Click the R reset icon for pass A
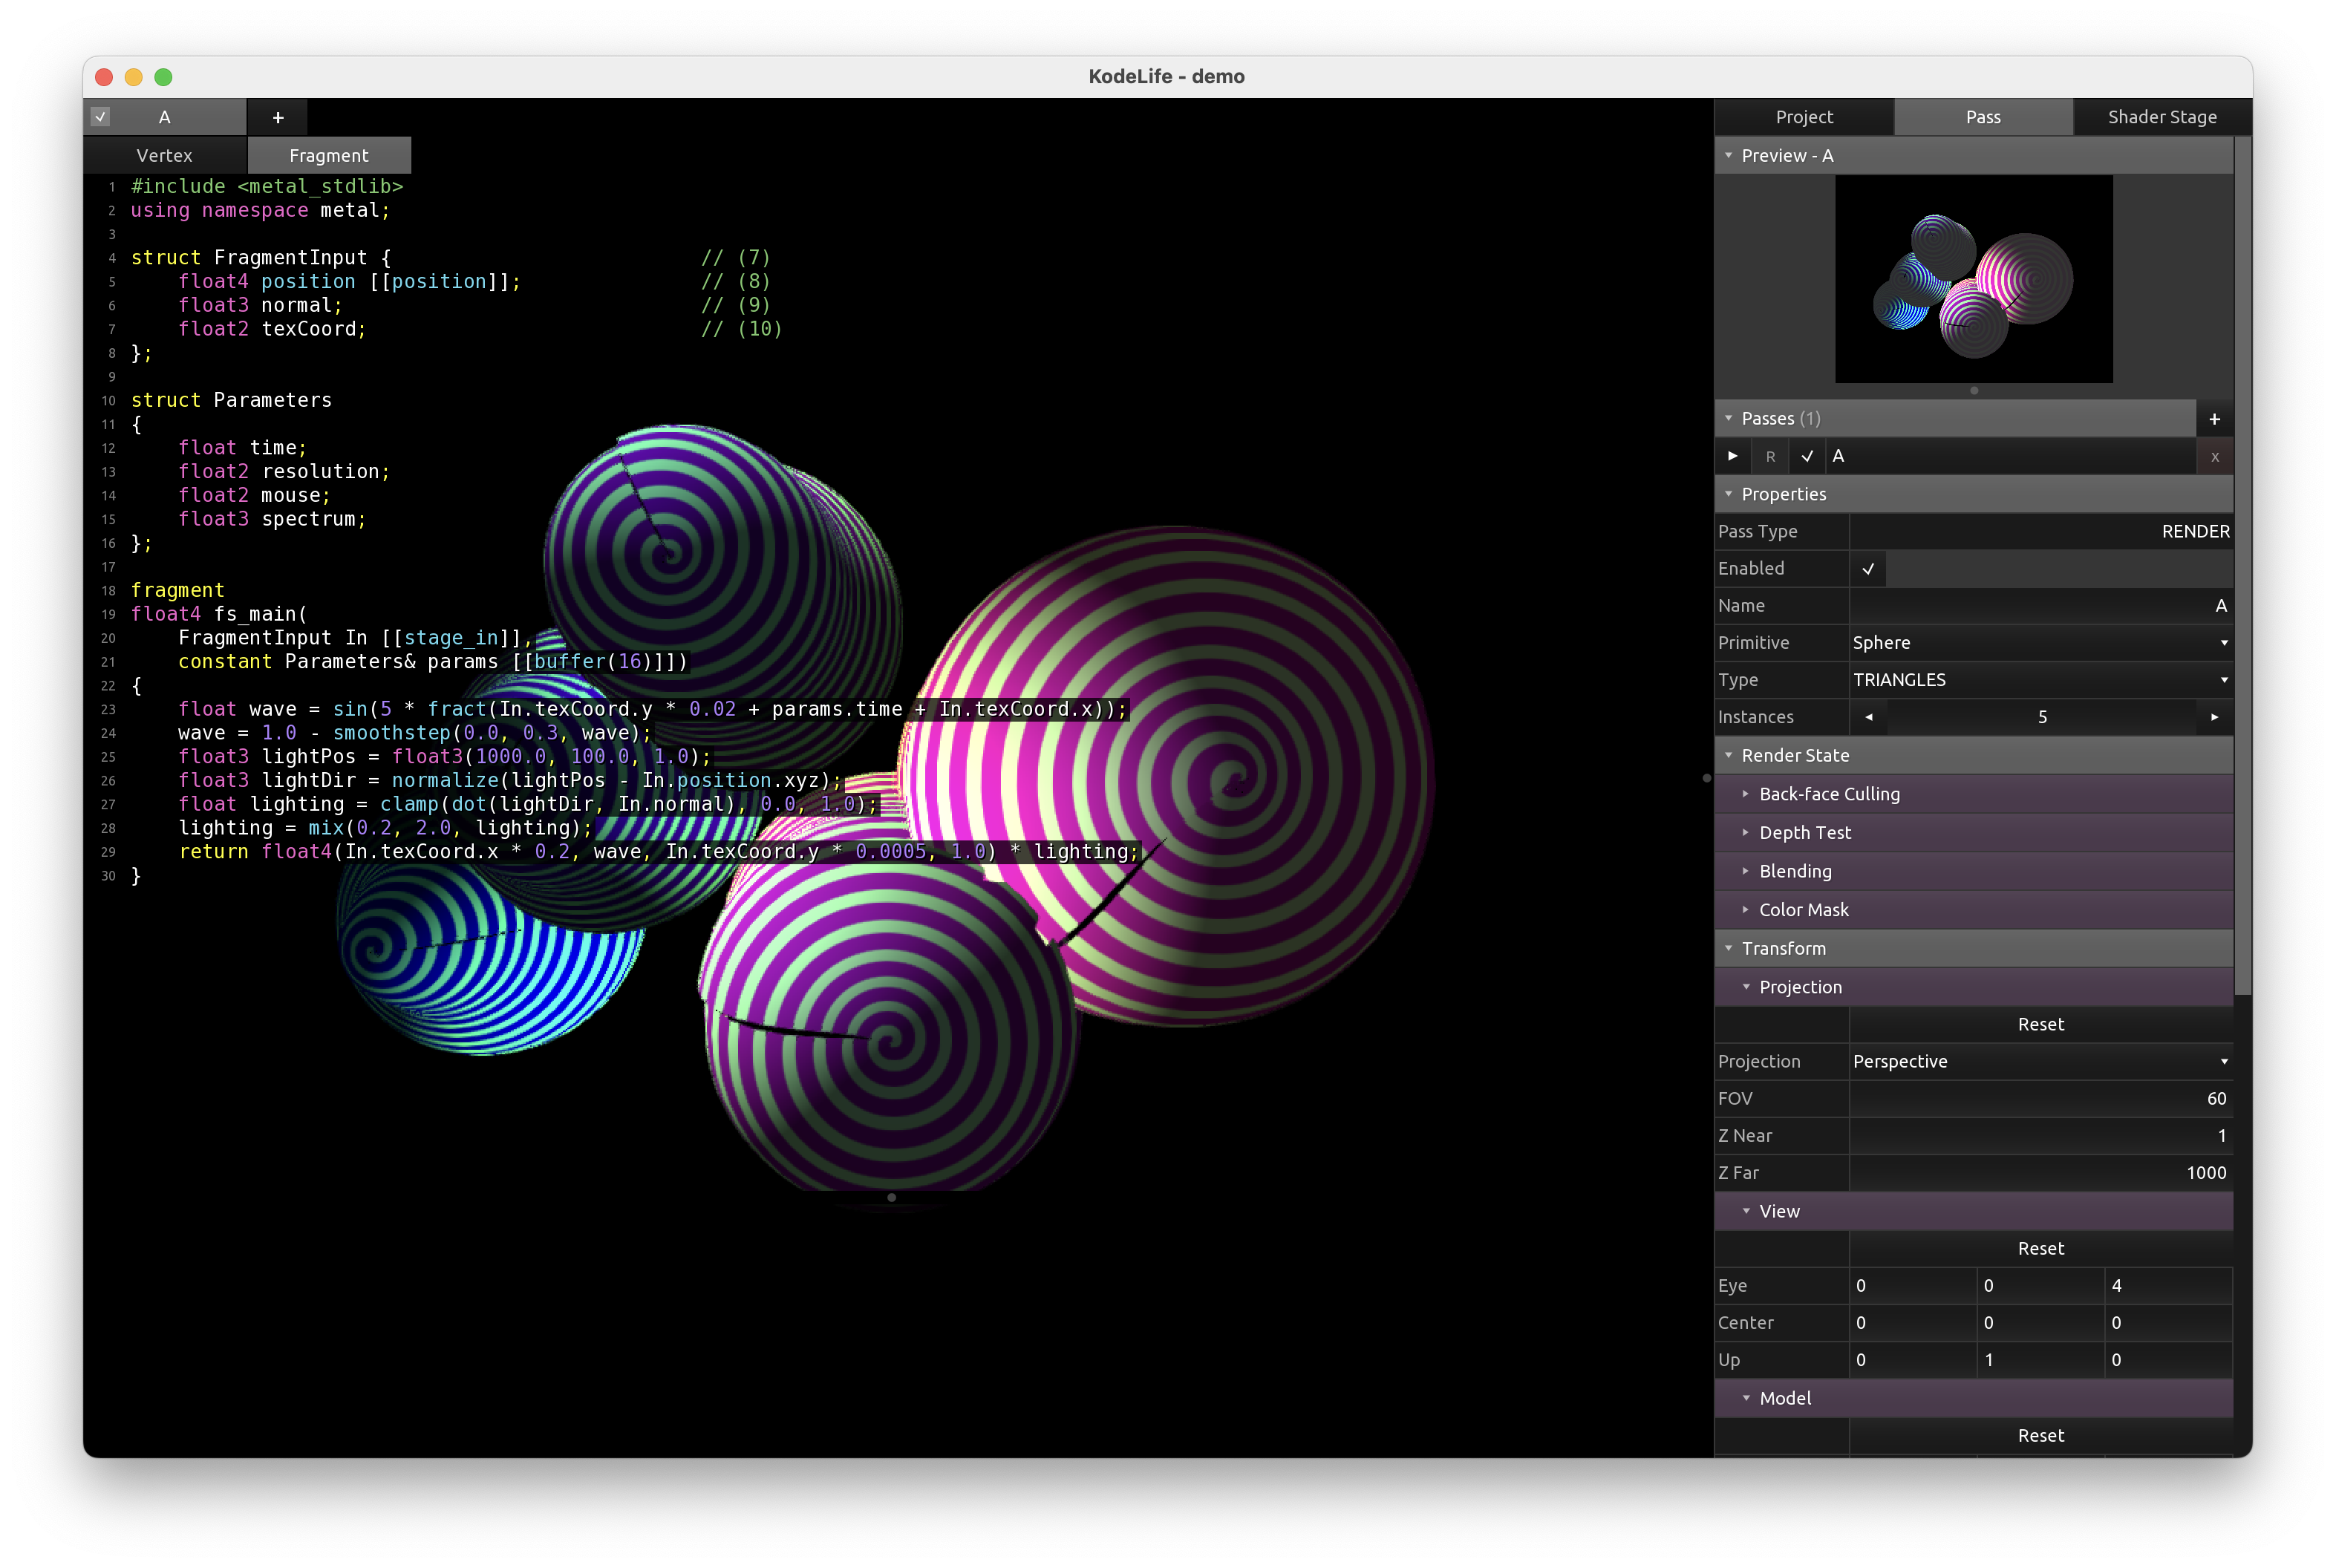Image resolution: width=2336 pixels, height=1568 pixels. pos(1770,456)
